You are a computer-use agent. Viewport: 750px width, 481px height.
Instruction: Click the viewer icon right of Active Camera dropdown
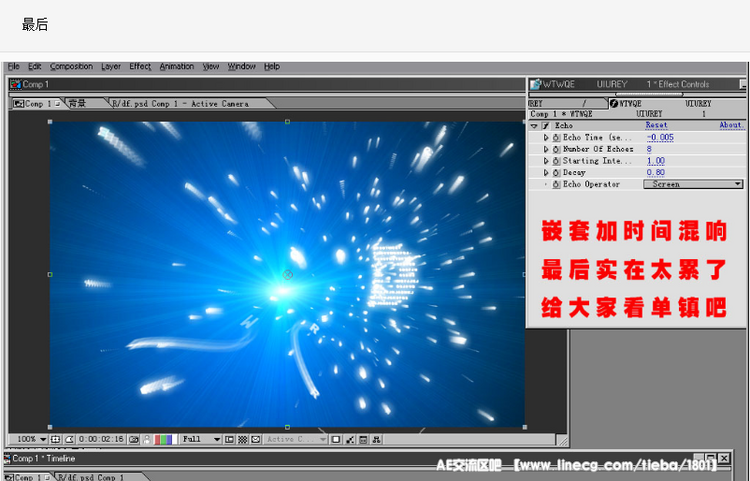(x=336, y=439)
